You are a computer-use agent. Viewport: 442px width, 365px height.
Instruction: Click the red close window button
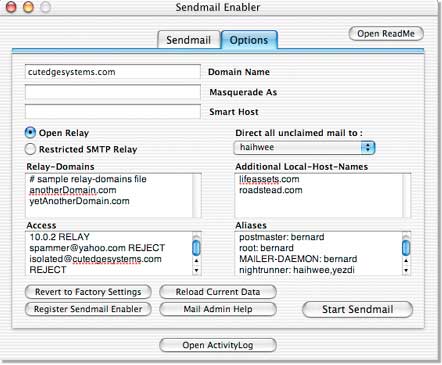click(11, 7)
